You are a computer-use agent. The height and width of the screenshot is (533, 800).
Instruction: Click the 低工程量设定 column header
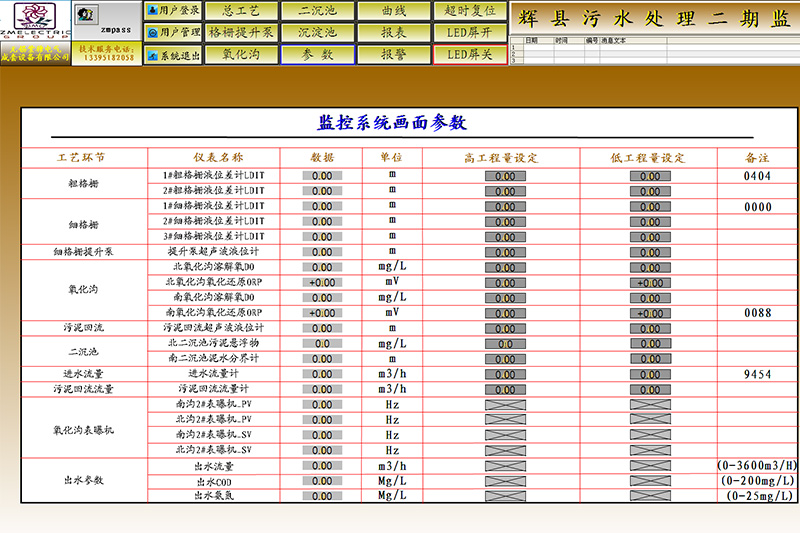pyautogui.click(x=648, y=158)
